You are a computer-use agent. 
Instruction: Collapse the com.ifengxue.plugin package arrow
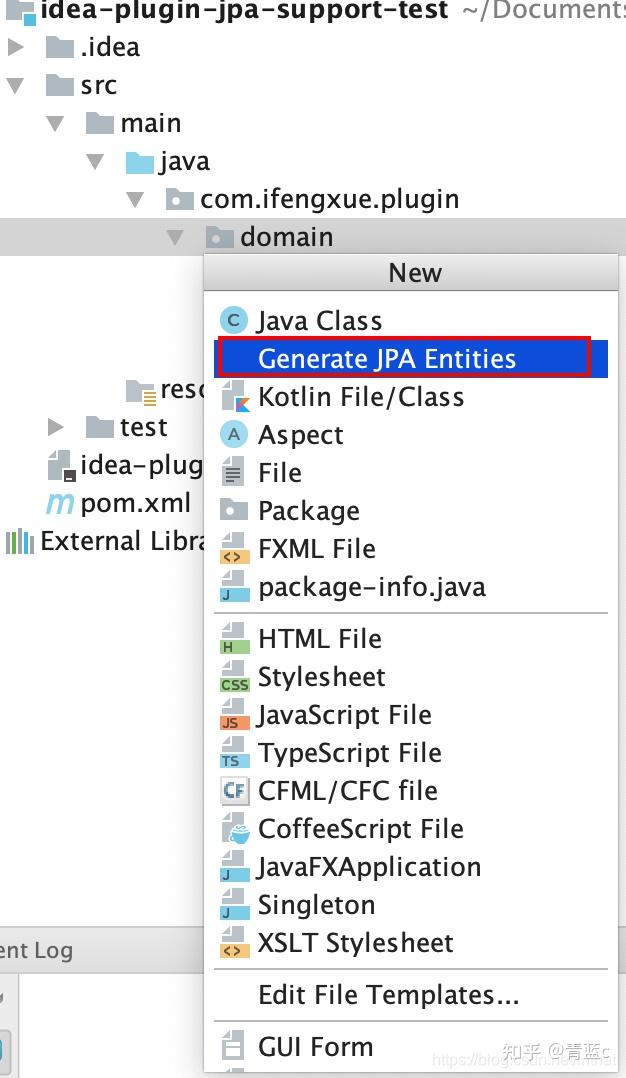135,199
